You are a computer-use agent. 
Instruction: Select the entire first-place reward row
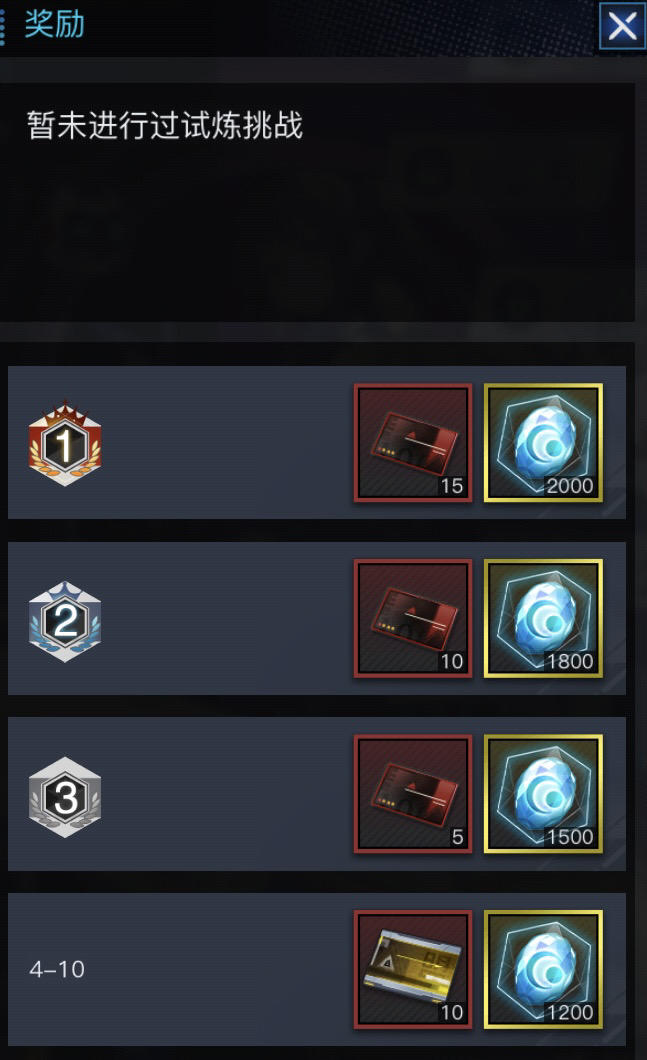[316, 443]
